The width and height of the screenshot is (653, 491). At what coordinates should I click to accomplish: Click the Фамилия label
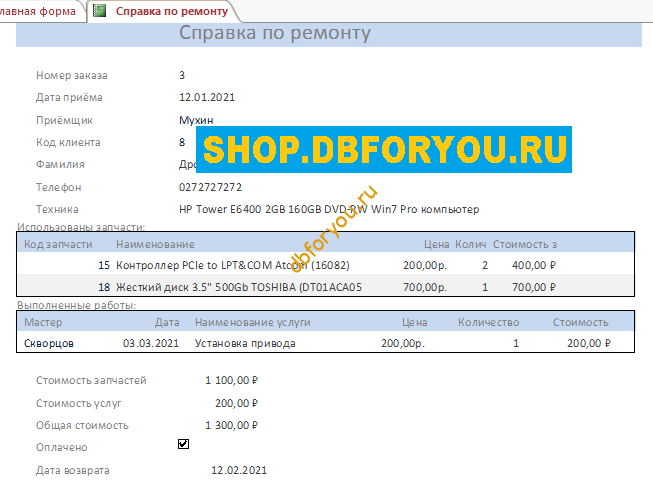(60, 164)
